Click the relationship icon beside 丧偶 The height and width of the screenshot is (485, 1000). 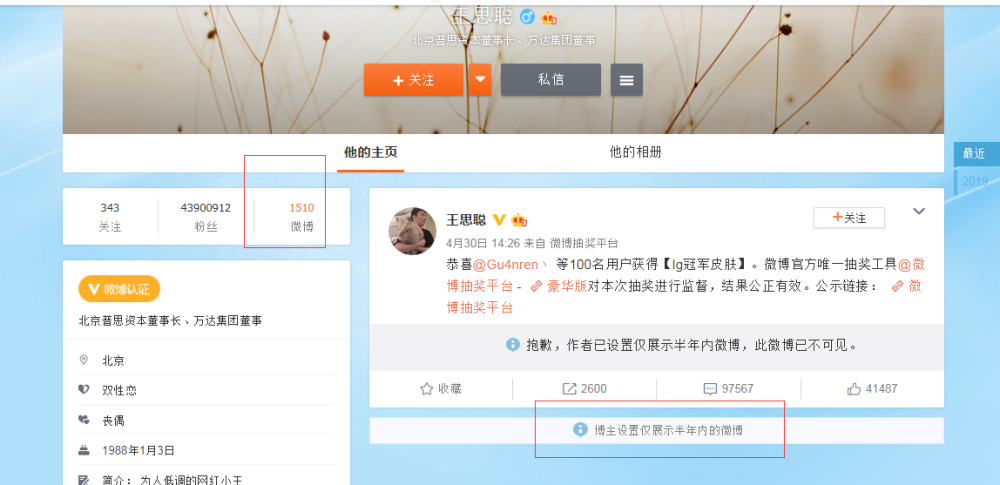point(84,420)
